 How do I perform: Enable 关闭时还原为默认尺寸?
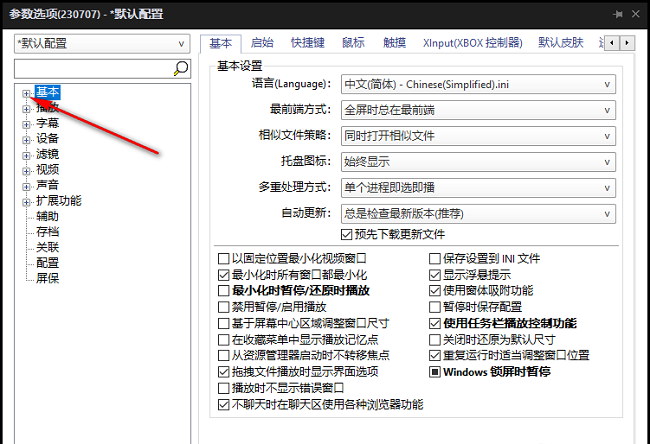pos(434,340)
